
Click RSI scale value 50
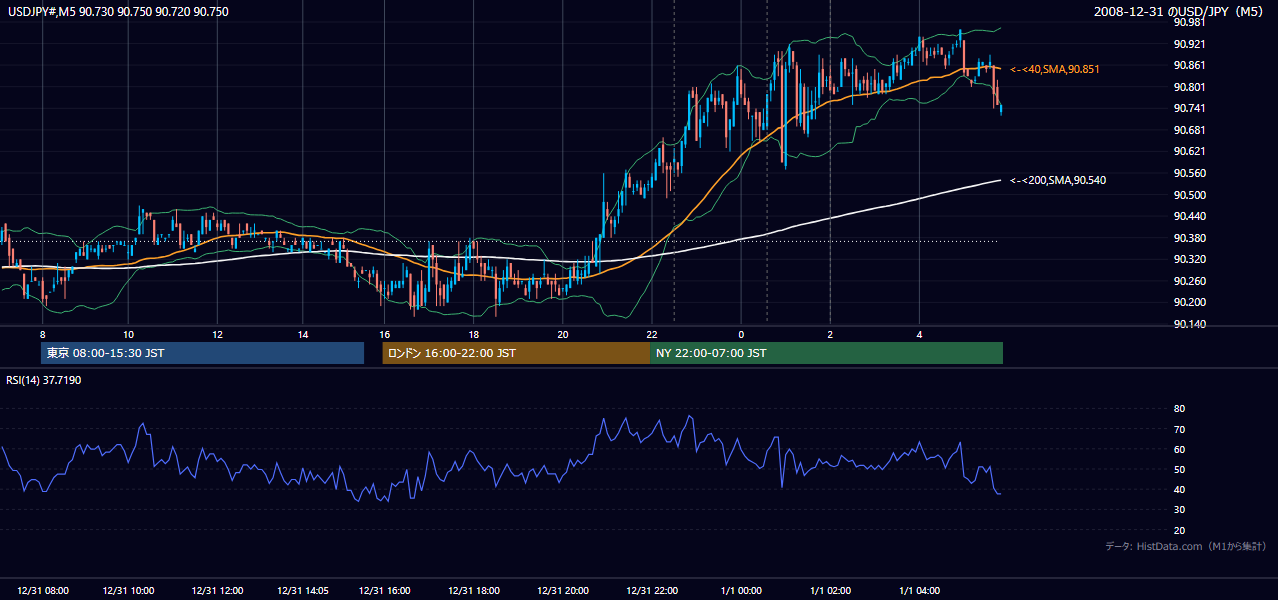tap(1179, 469)
